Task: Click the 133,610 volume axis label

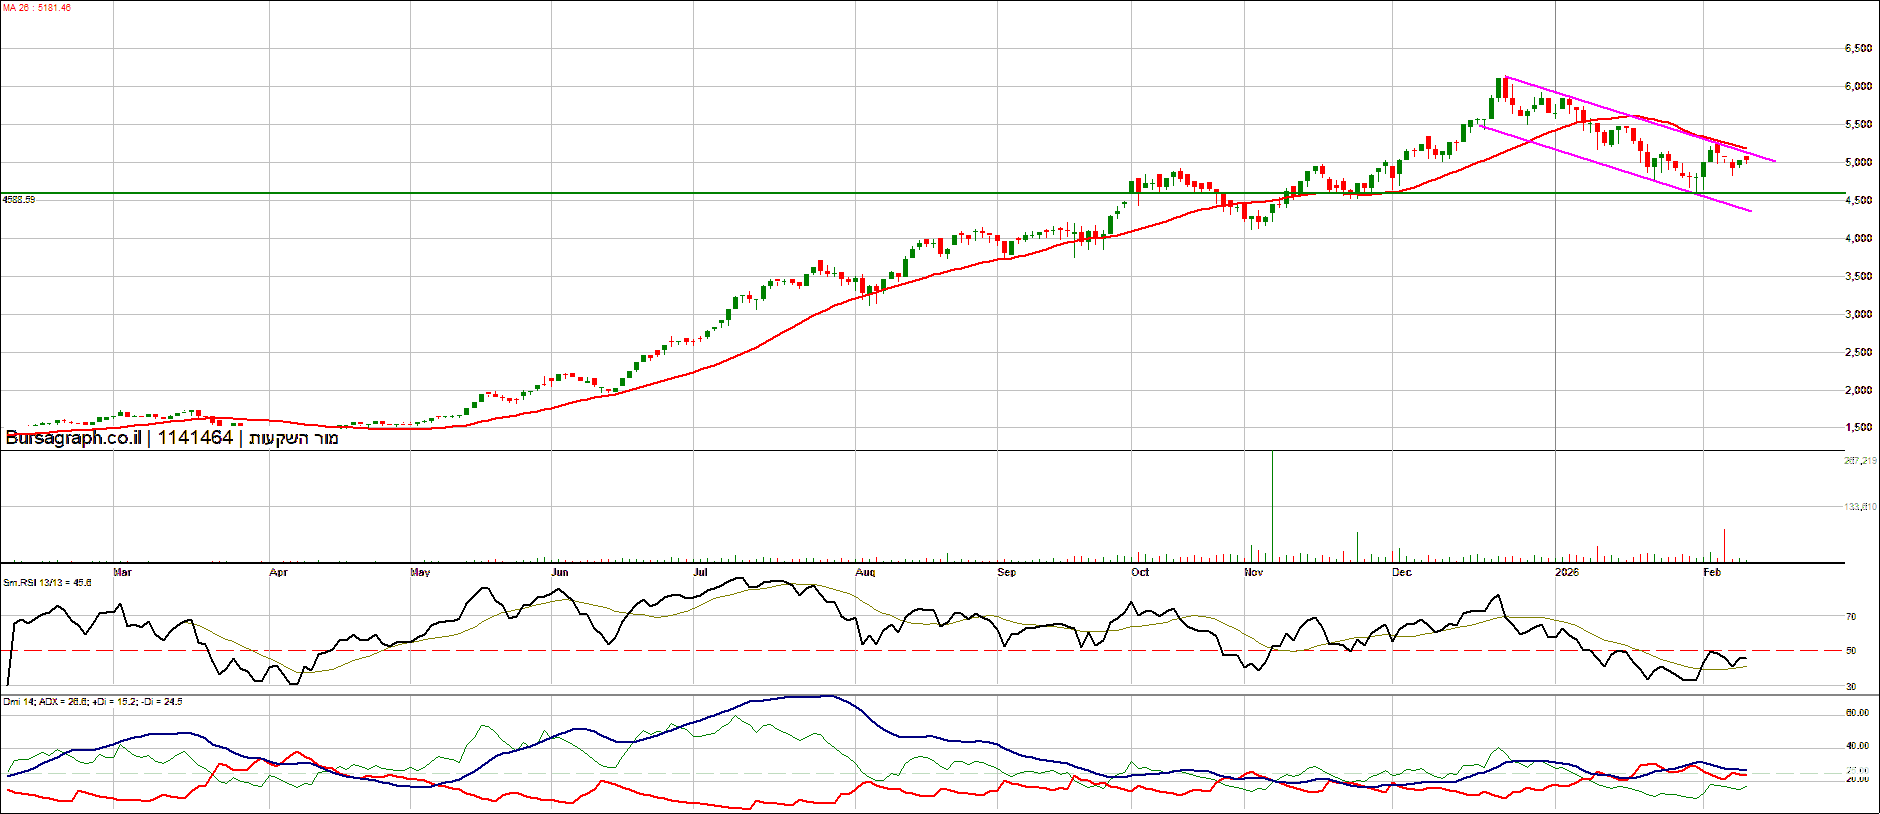Action: point(1859,507)
